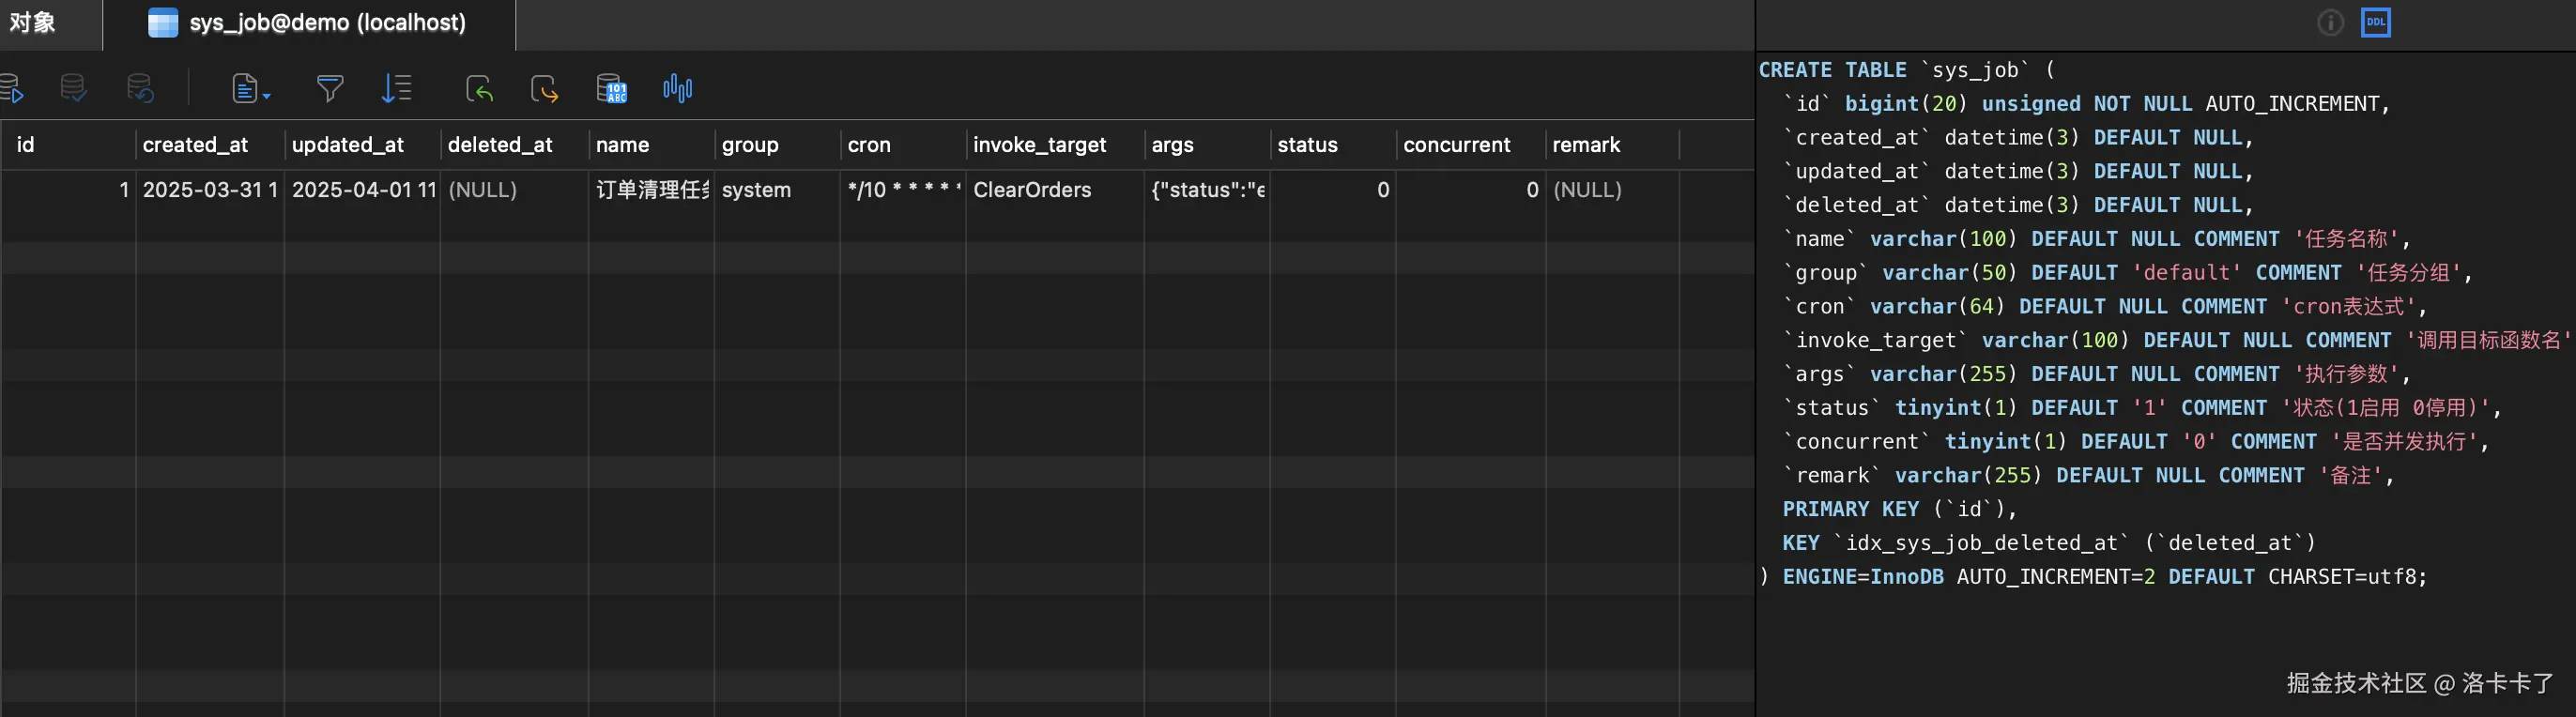The width and height of the screenshot is (2576, 717).
Task: Show the table info panel
Action: point(2330,23)
